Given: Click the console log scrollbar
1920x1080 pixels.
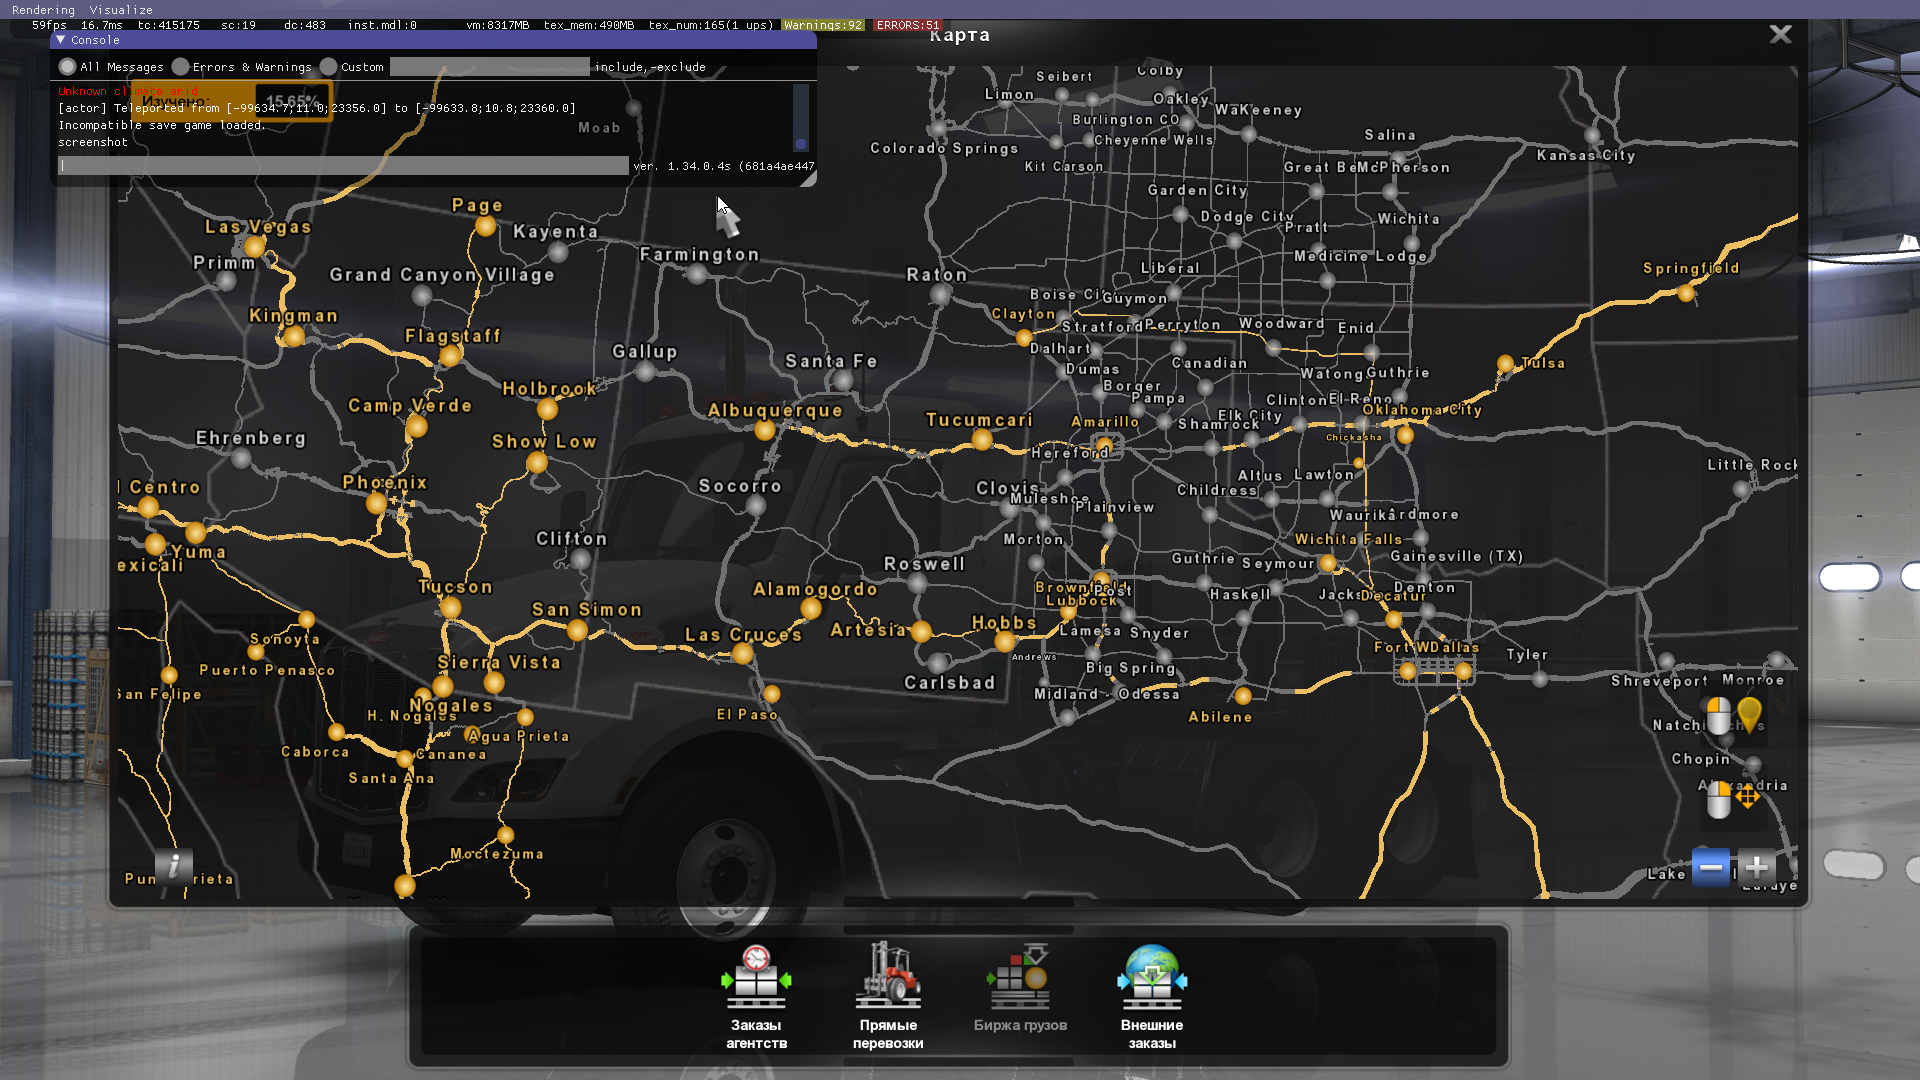Looking at the screenshot, I should (801, 117).
